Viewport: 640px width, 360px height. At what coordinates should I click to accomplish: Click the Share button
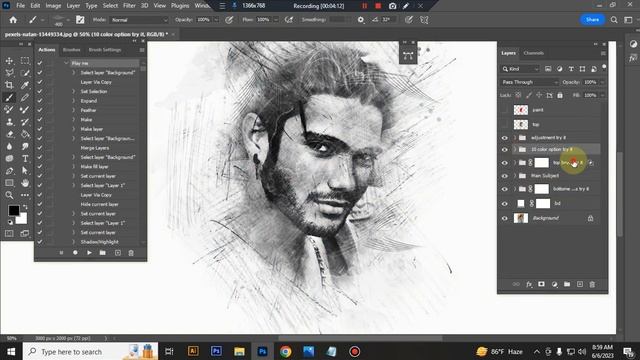592,20
